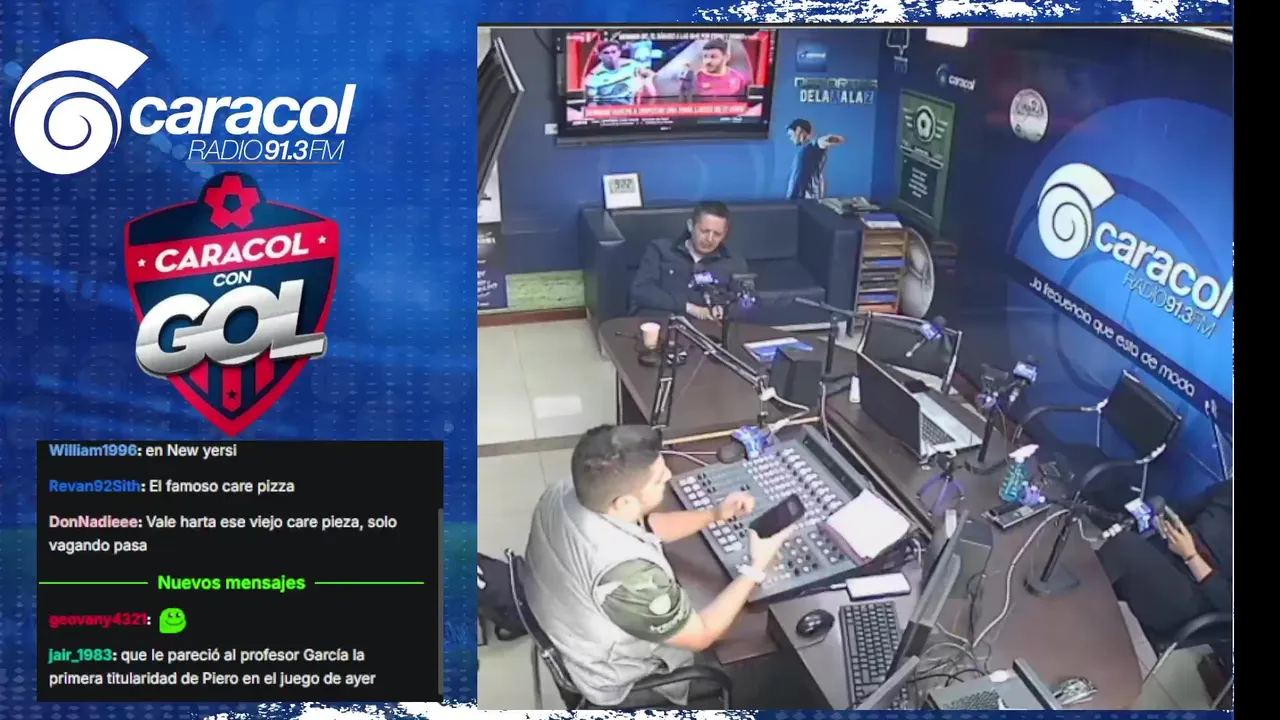
Task: Click the wall TV in the studio video
Action: (667, 84)
